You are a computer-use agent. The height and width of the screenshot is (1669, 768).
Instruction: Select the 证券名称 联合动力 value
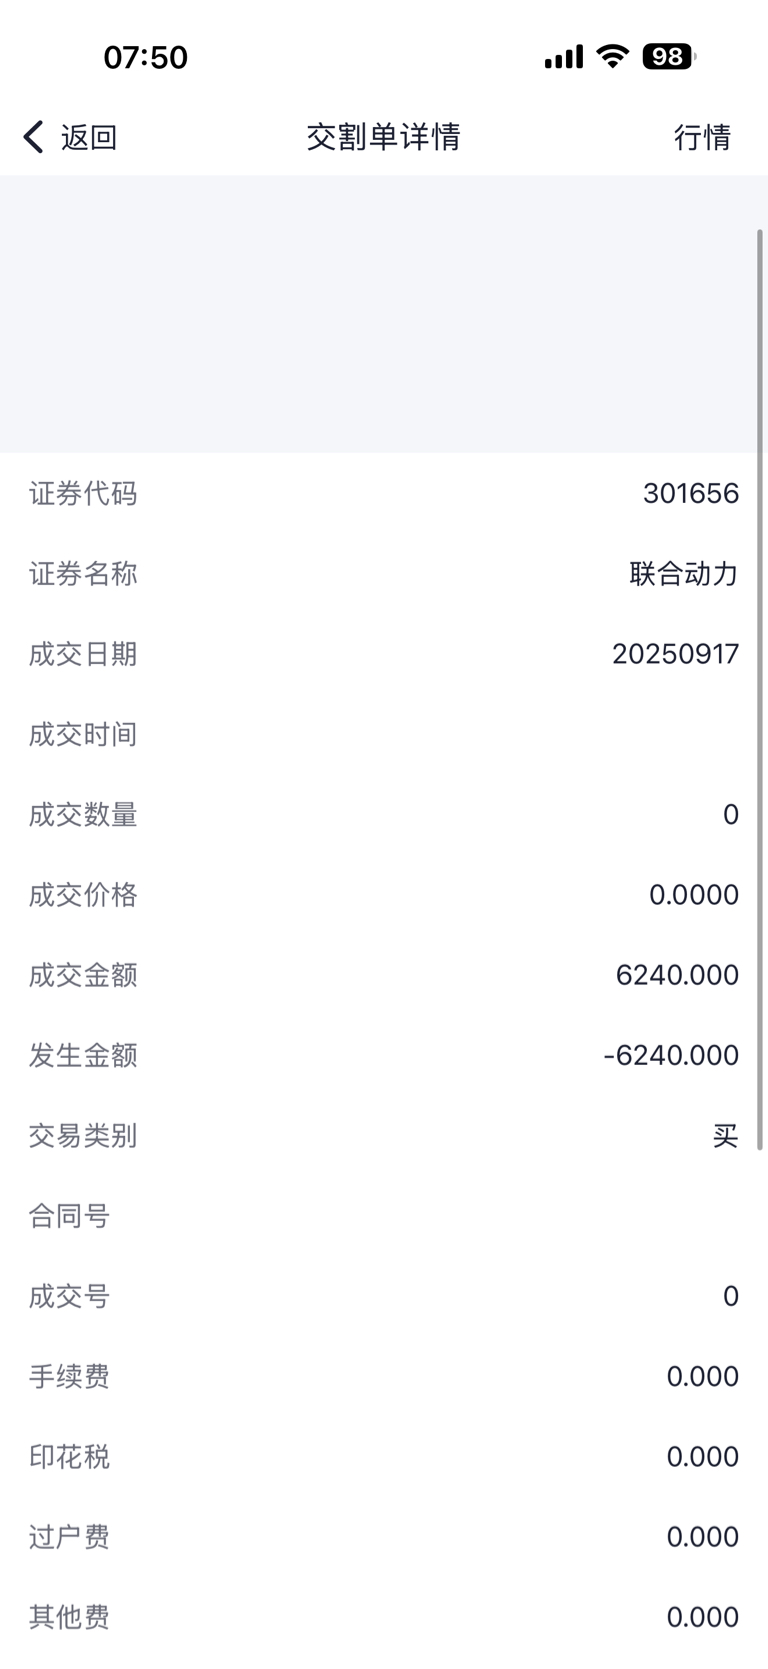coord(684,574)
